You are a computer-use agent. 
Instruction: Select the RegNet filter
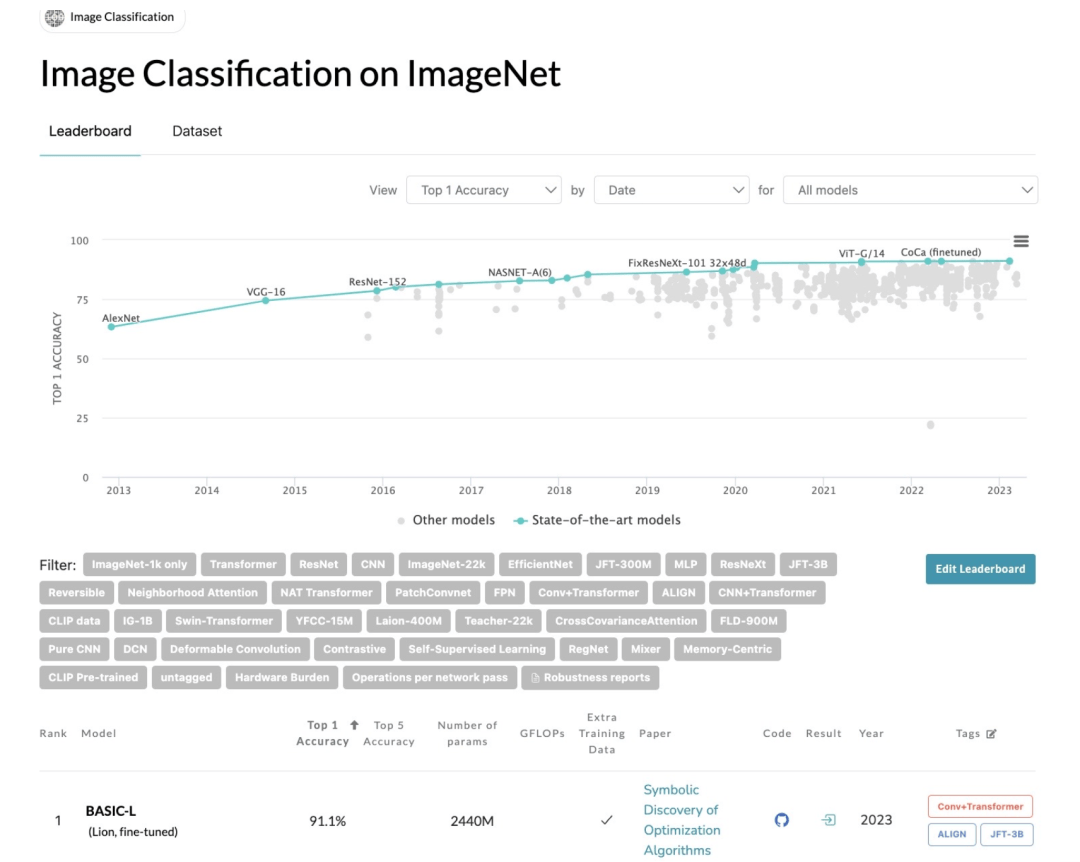coord(588,649)
